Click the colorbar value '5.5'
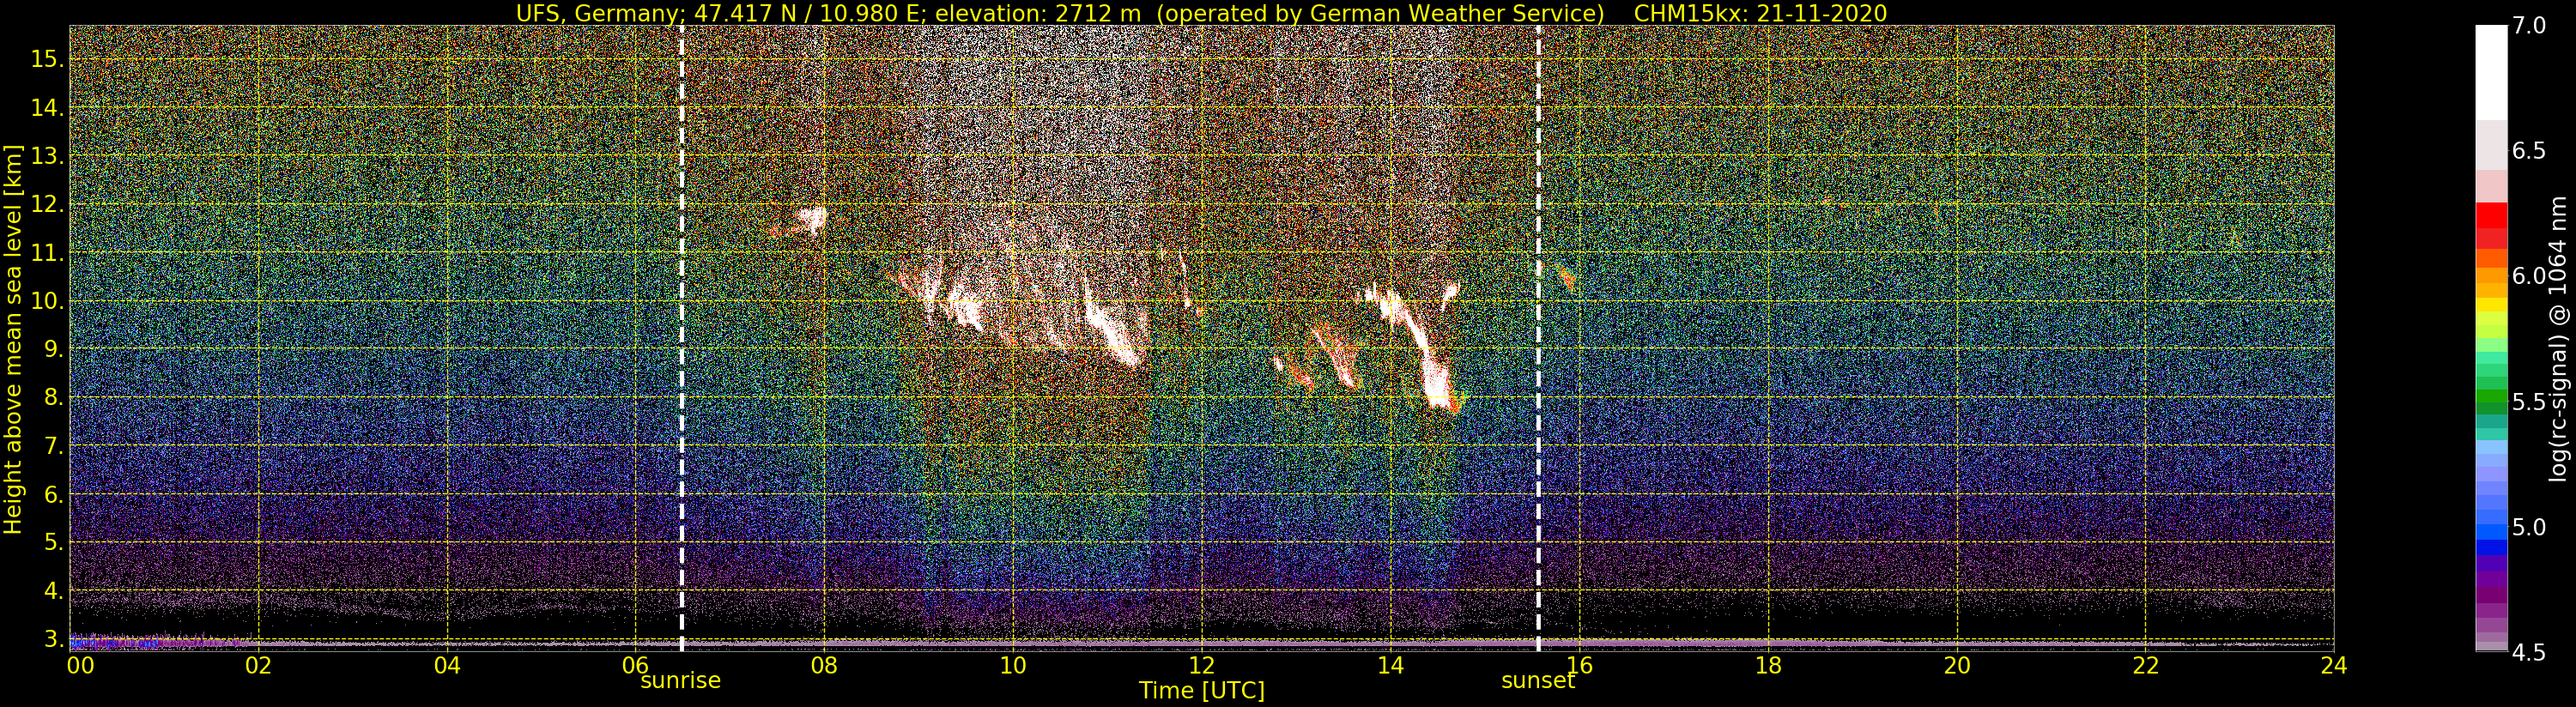The height and width of the screenshot is (707, 2576). (x=2528, y=401)
